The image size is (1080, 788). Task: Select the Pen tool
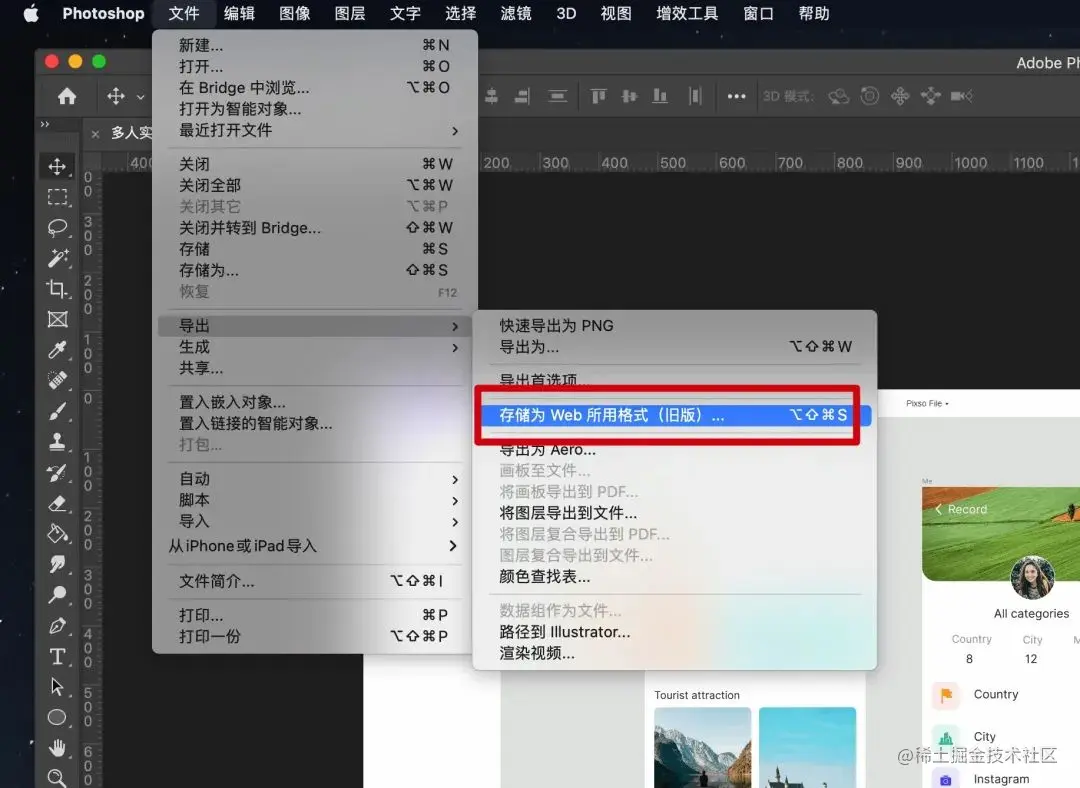pos(58,626)
